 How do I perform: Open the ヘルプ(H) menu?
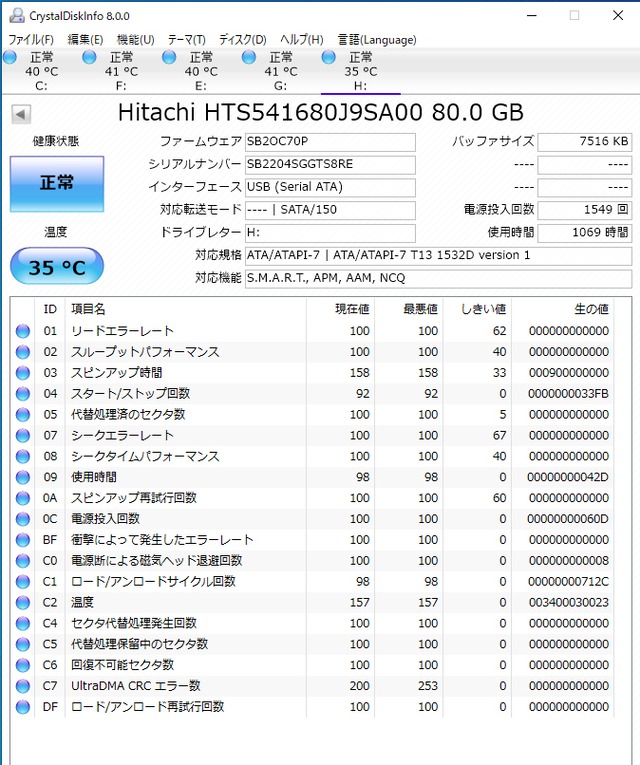pos(302,40)
